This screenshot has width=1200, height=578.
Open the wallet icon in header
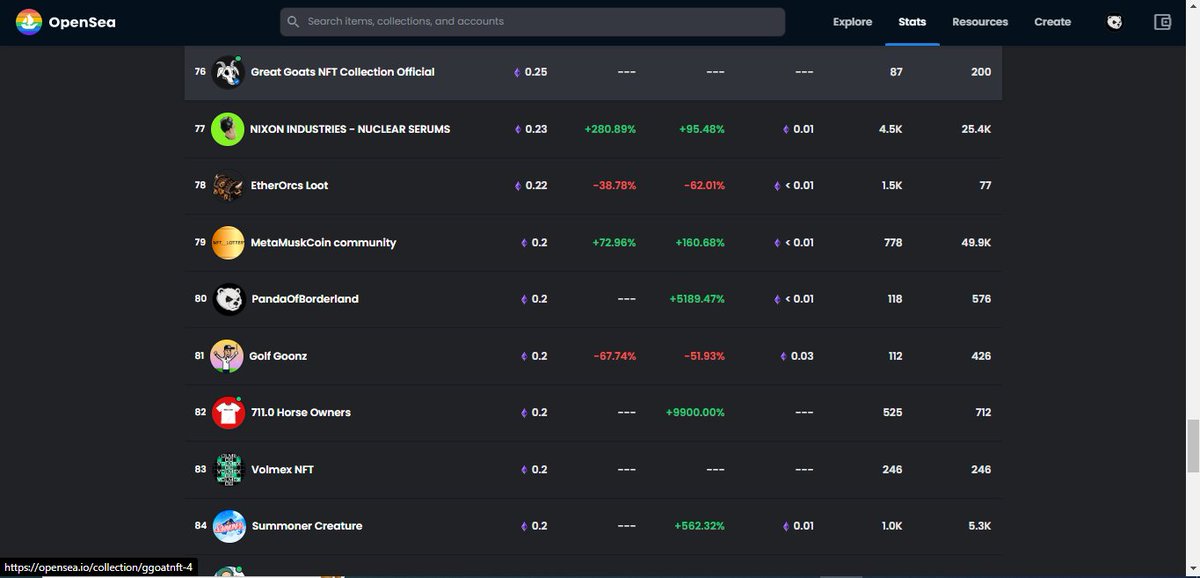click(1162, 22)
